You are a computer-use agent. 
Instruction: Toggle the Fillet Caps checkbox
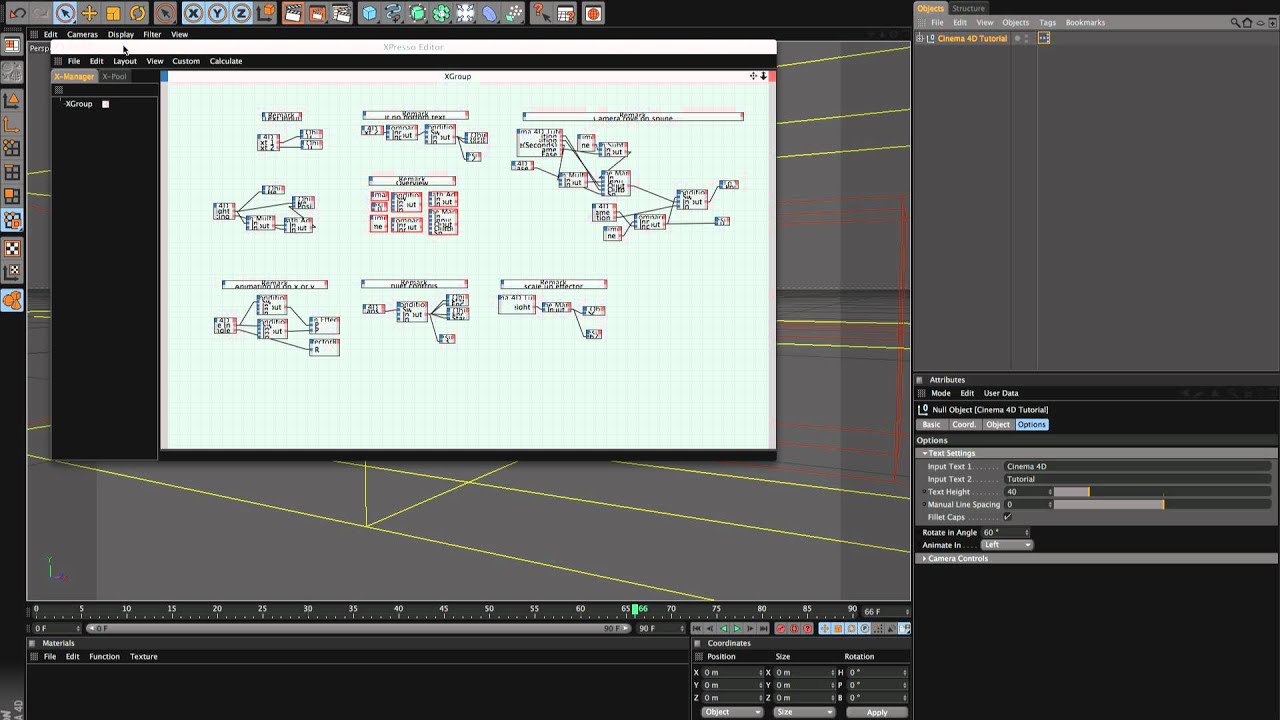(1007, 517)
